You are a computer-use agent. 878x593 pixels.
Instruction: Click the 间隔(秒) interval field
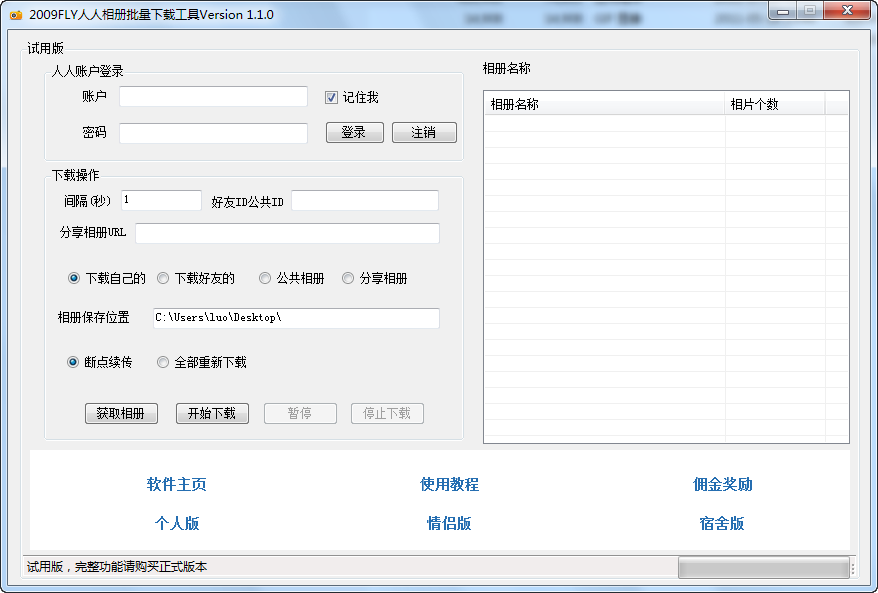(161, 200)
